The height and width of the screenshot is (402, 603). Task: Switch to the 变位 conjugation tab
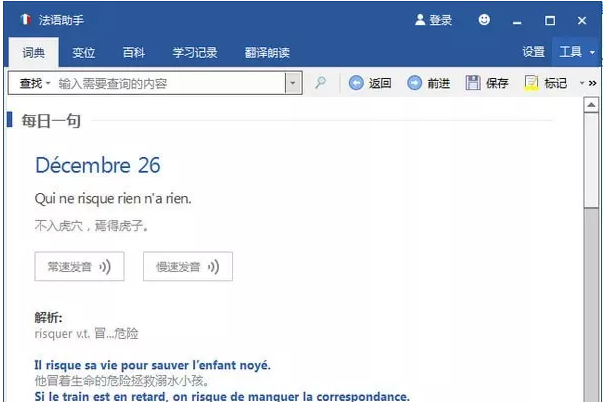click(84, 52)
